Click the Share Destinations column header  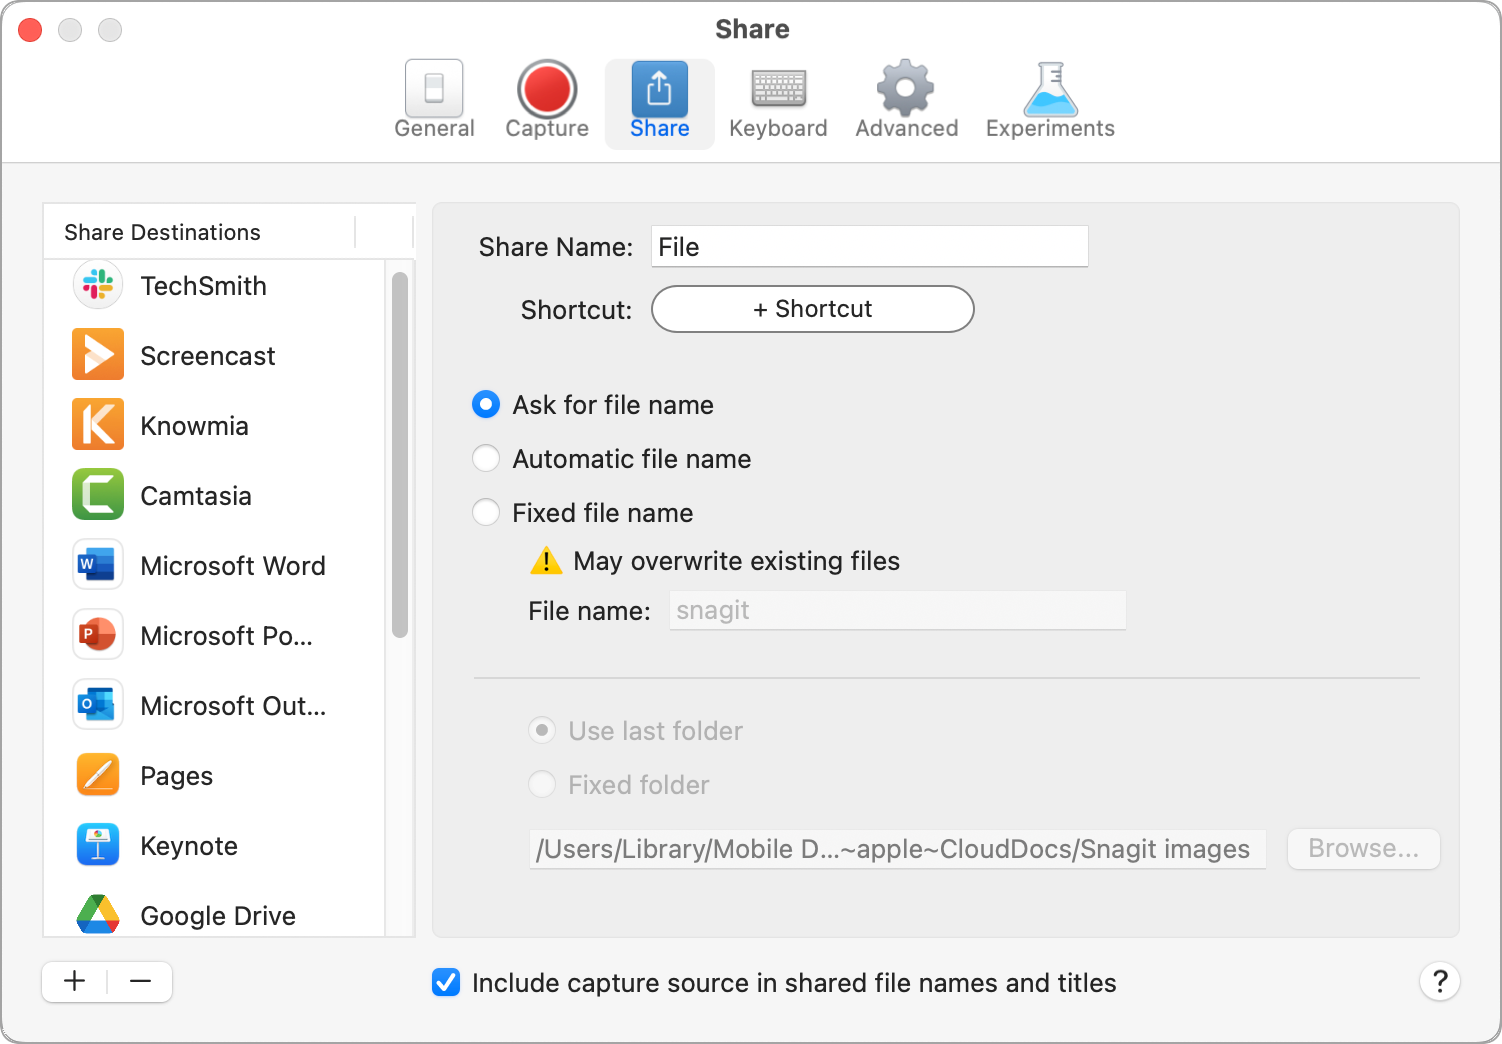pyautogui.click(x=200, y=232)
